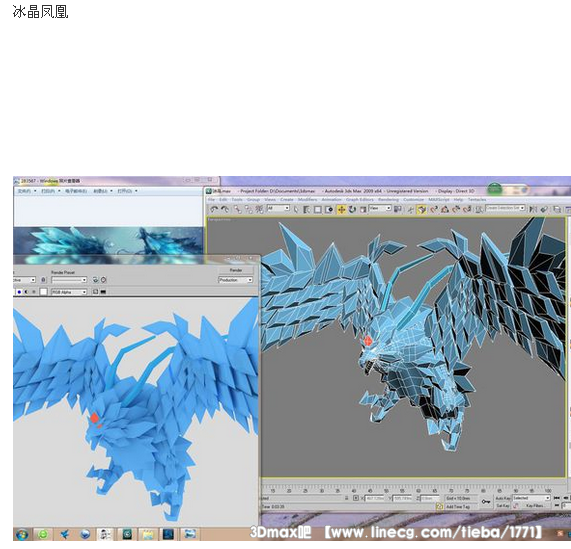Open Select by Name dialog icon

(307, 209)
